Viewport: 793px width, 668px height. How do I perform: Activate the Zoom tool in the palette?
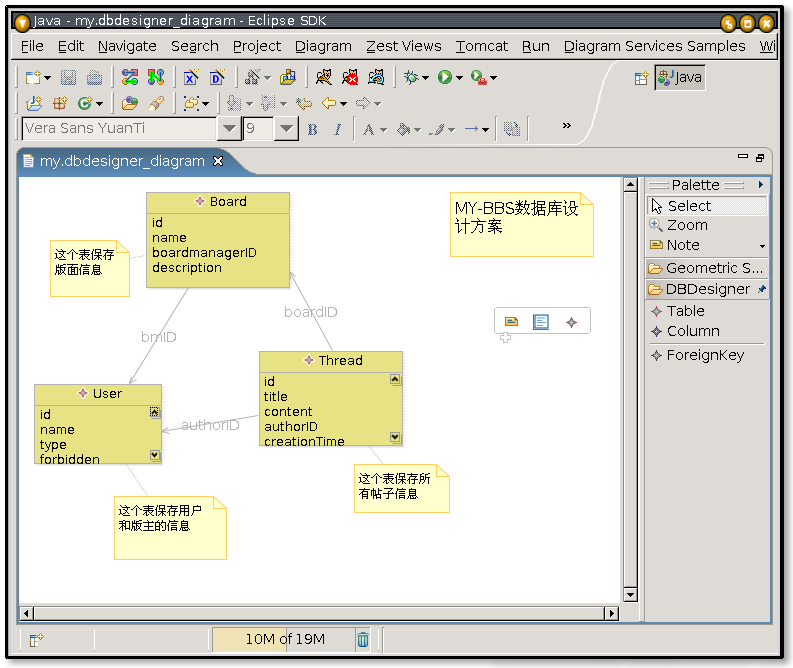point(686,225)
